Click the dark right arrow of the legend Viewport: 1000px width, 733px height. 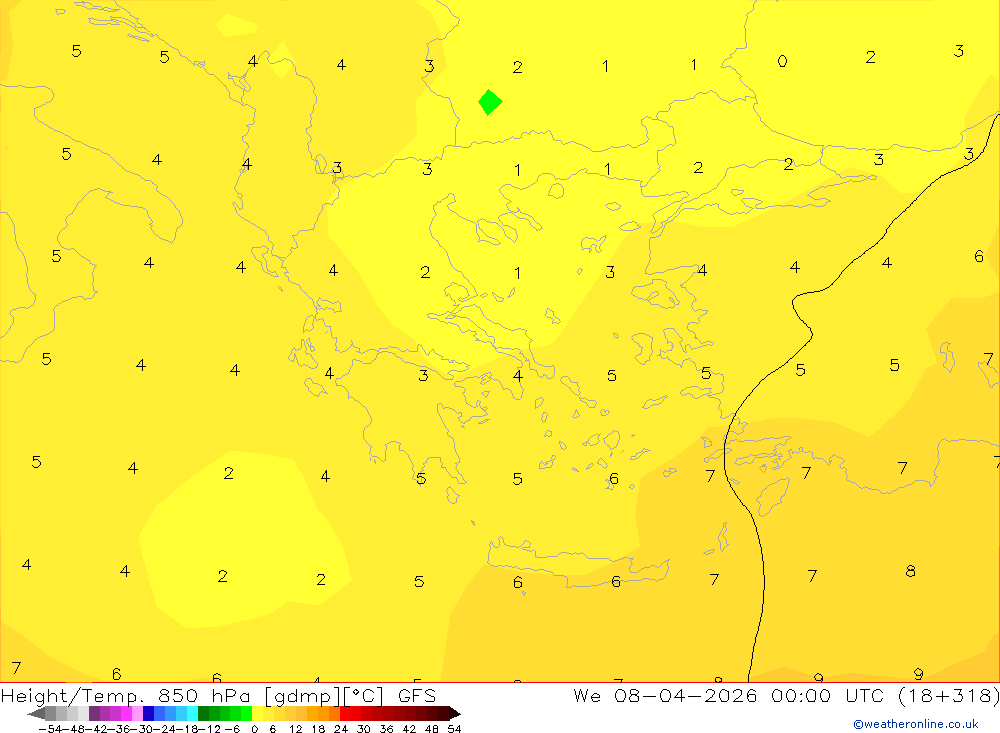coord(455,714)
